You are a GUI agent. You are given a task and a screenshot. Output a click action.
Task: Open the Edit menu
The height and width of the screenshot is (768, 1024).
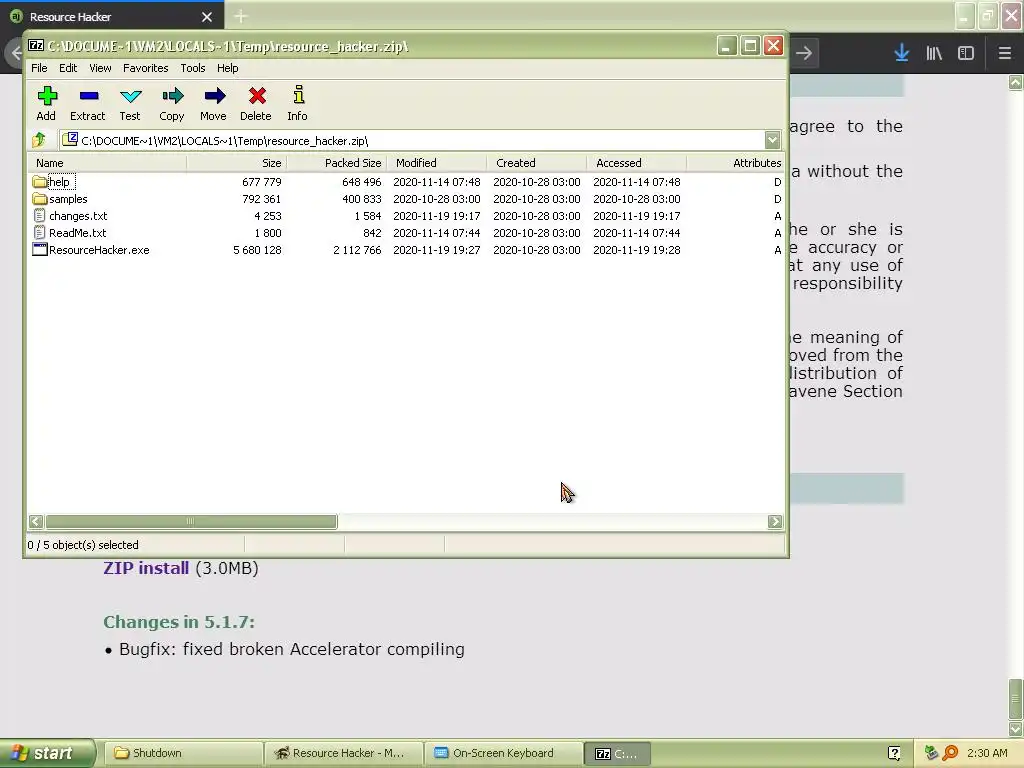point(68,68)
